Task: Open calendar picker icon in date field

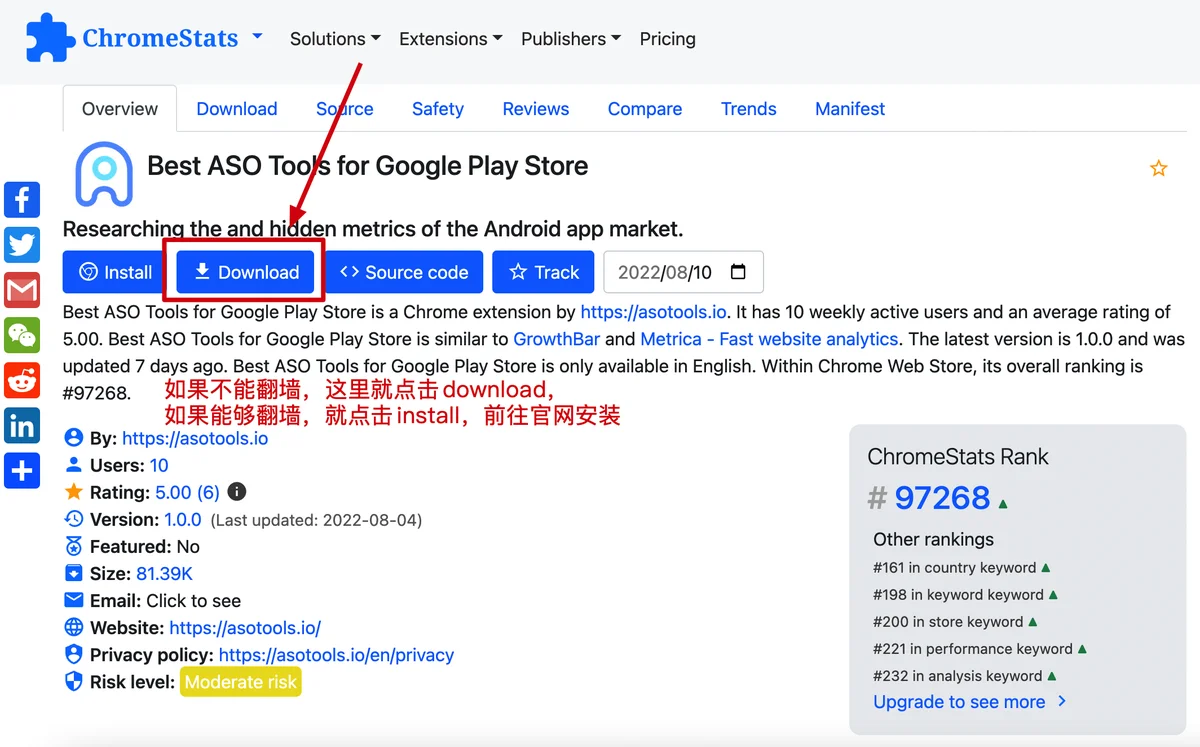Action: pyautogui.click(x=739, y=272)
